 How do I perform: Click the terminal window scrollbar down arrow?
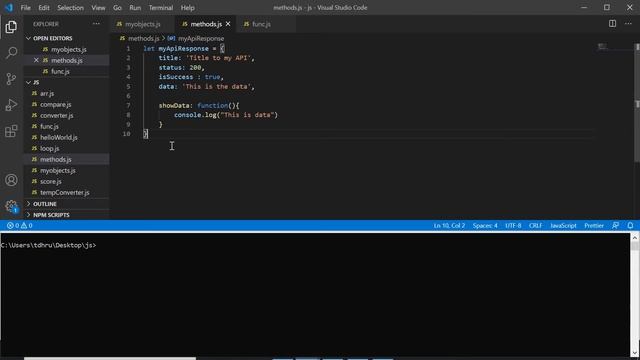(x=635, y=353)
